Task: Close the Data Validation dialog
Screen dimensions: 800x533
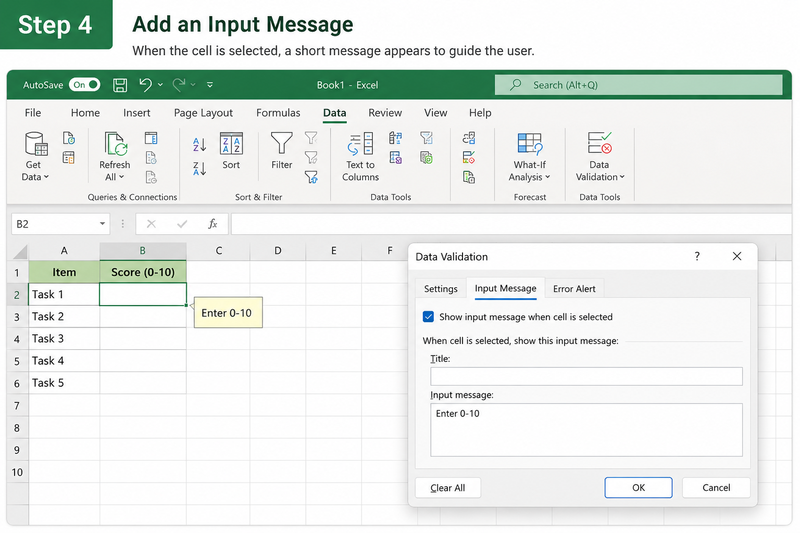Action: tap(737, 256)
